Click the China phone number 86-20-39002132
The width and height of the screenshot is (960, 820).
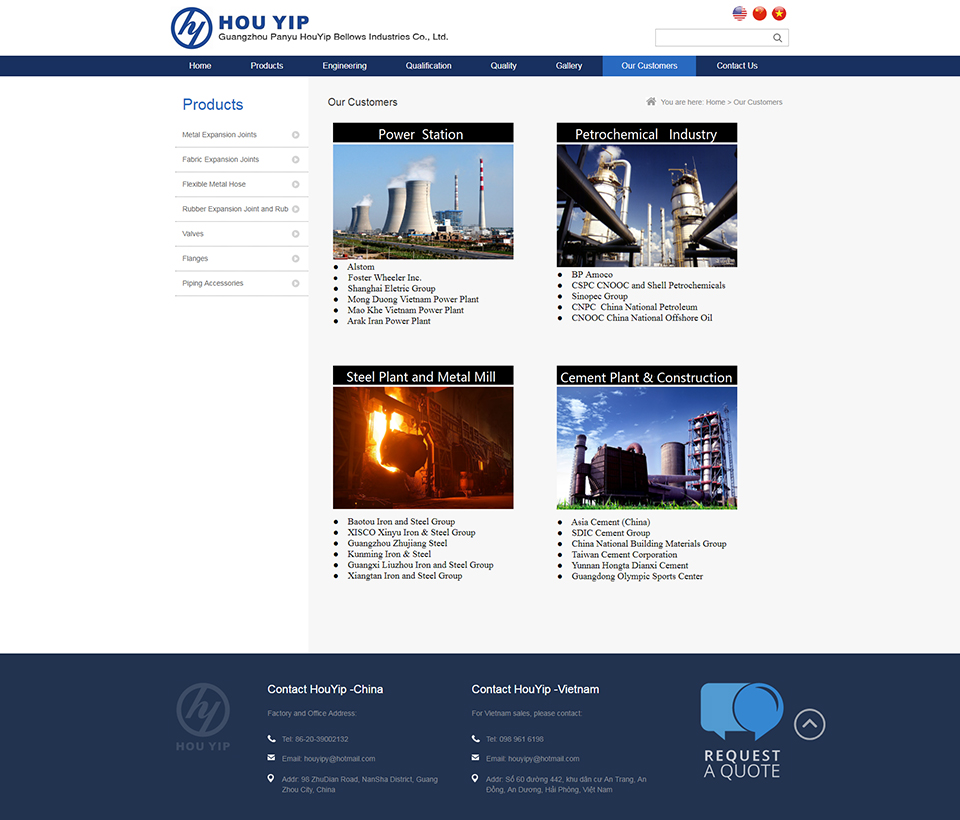pos(321,739)
